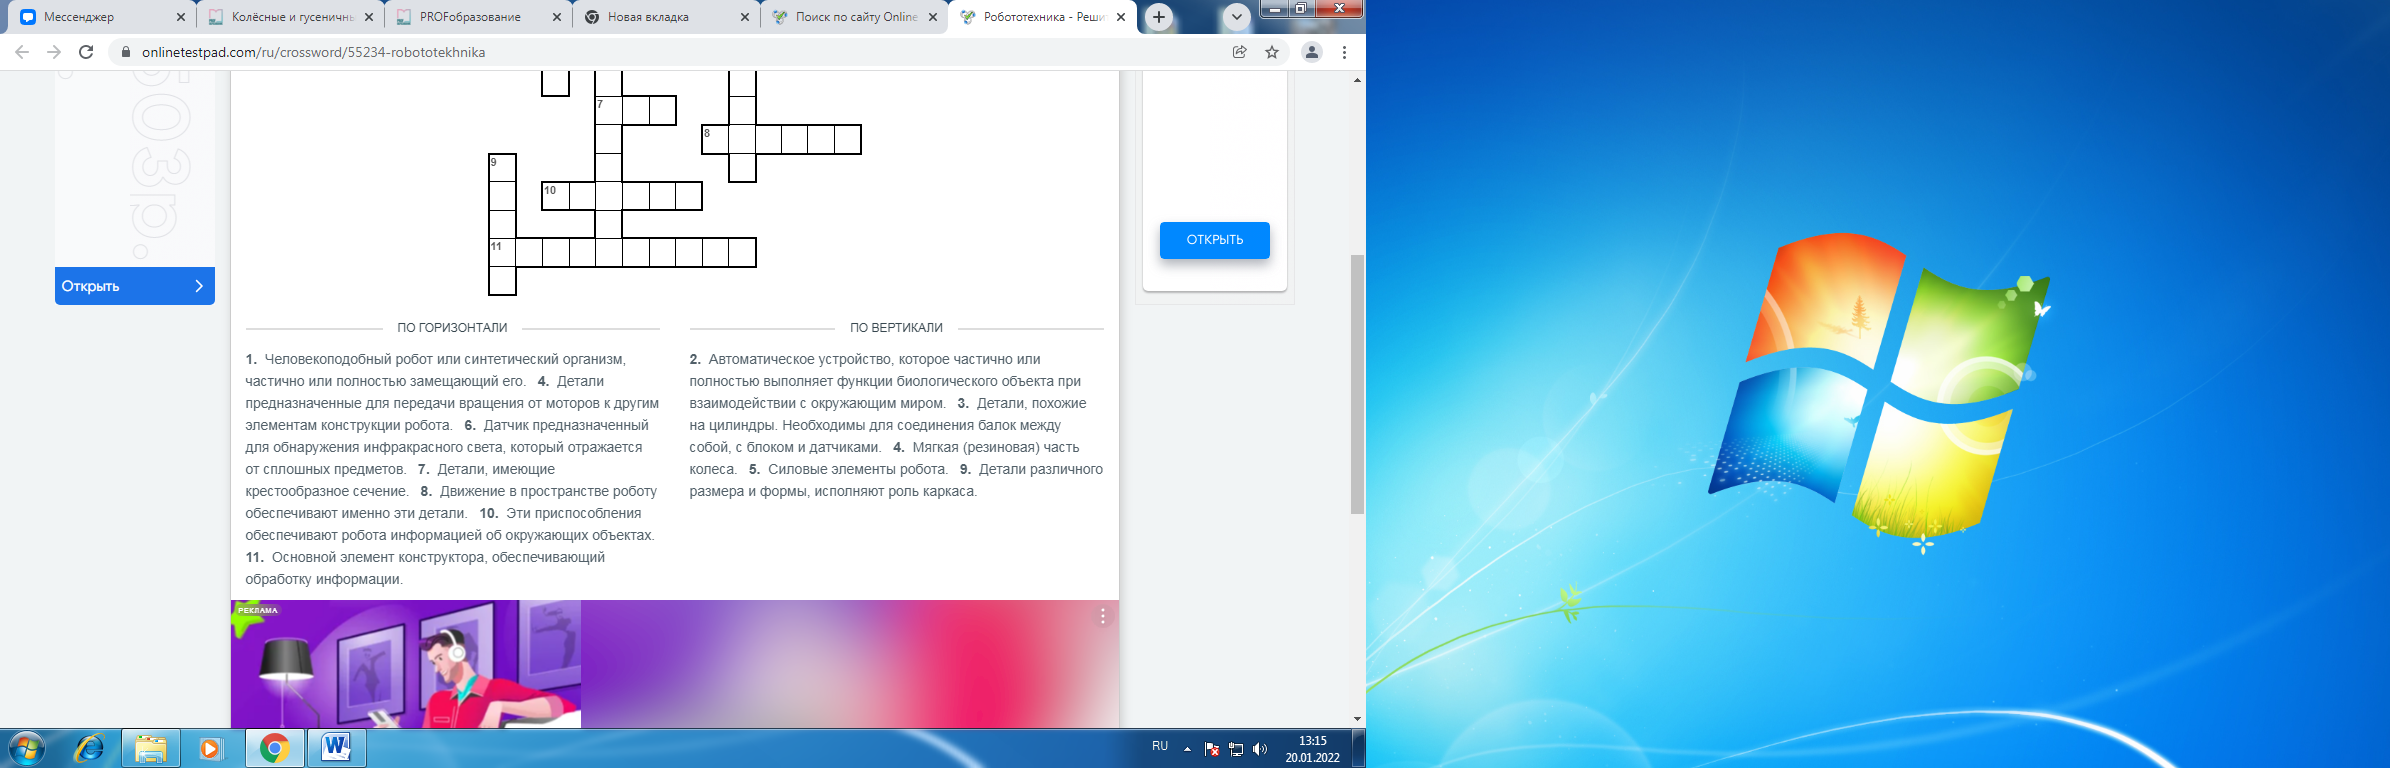Click first cell of crossword word 10
This screenshot has height=768, width=2390.
point(555,195)
